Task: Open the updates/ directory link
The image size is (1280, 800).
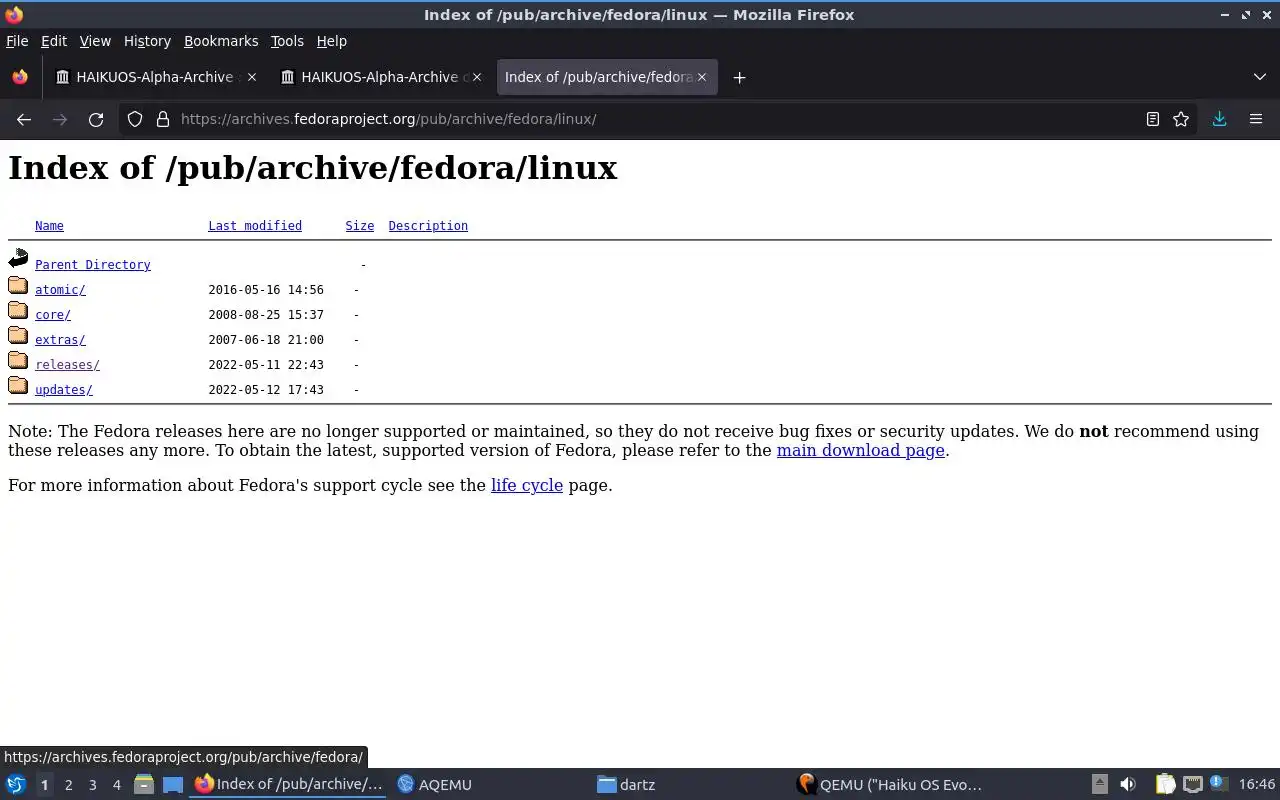Action: click(64, 390)
